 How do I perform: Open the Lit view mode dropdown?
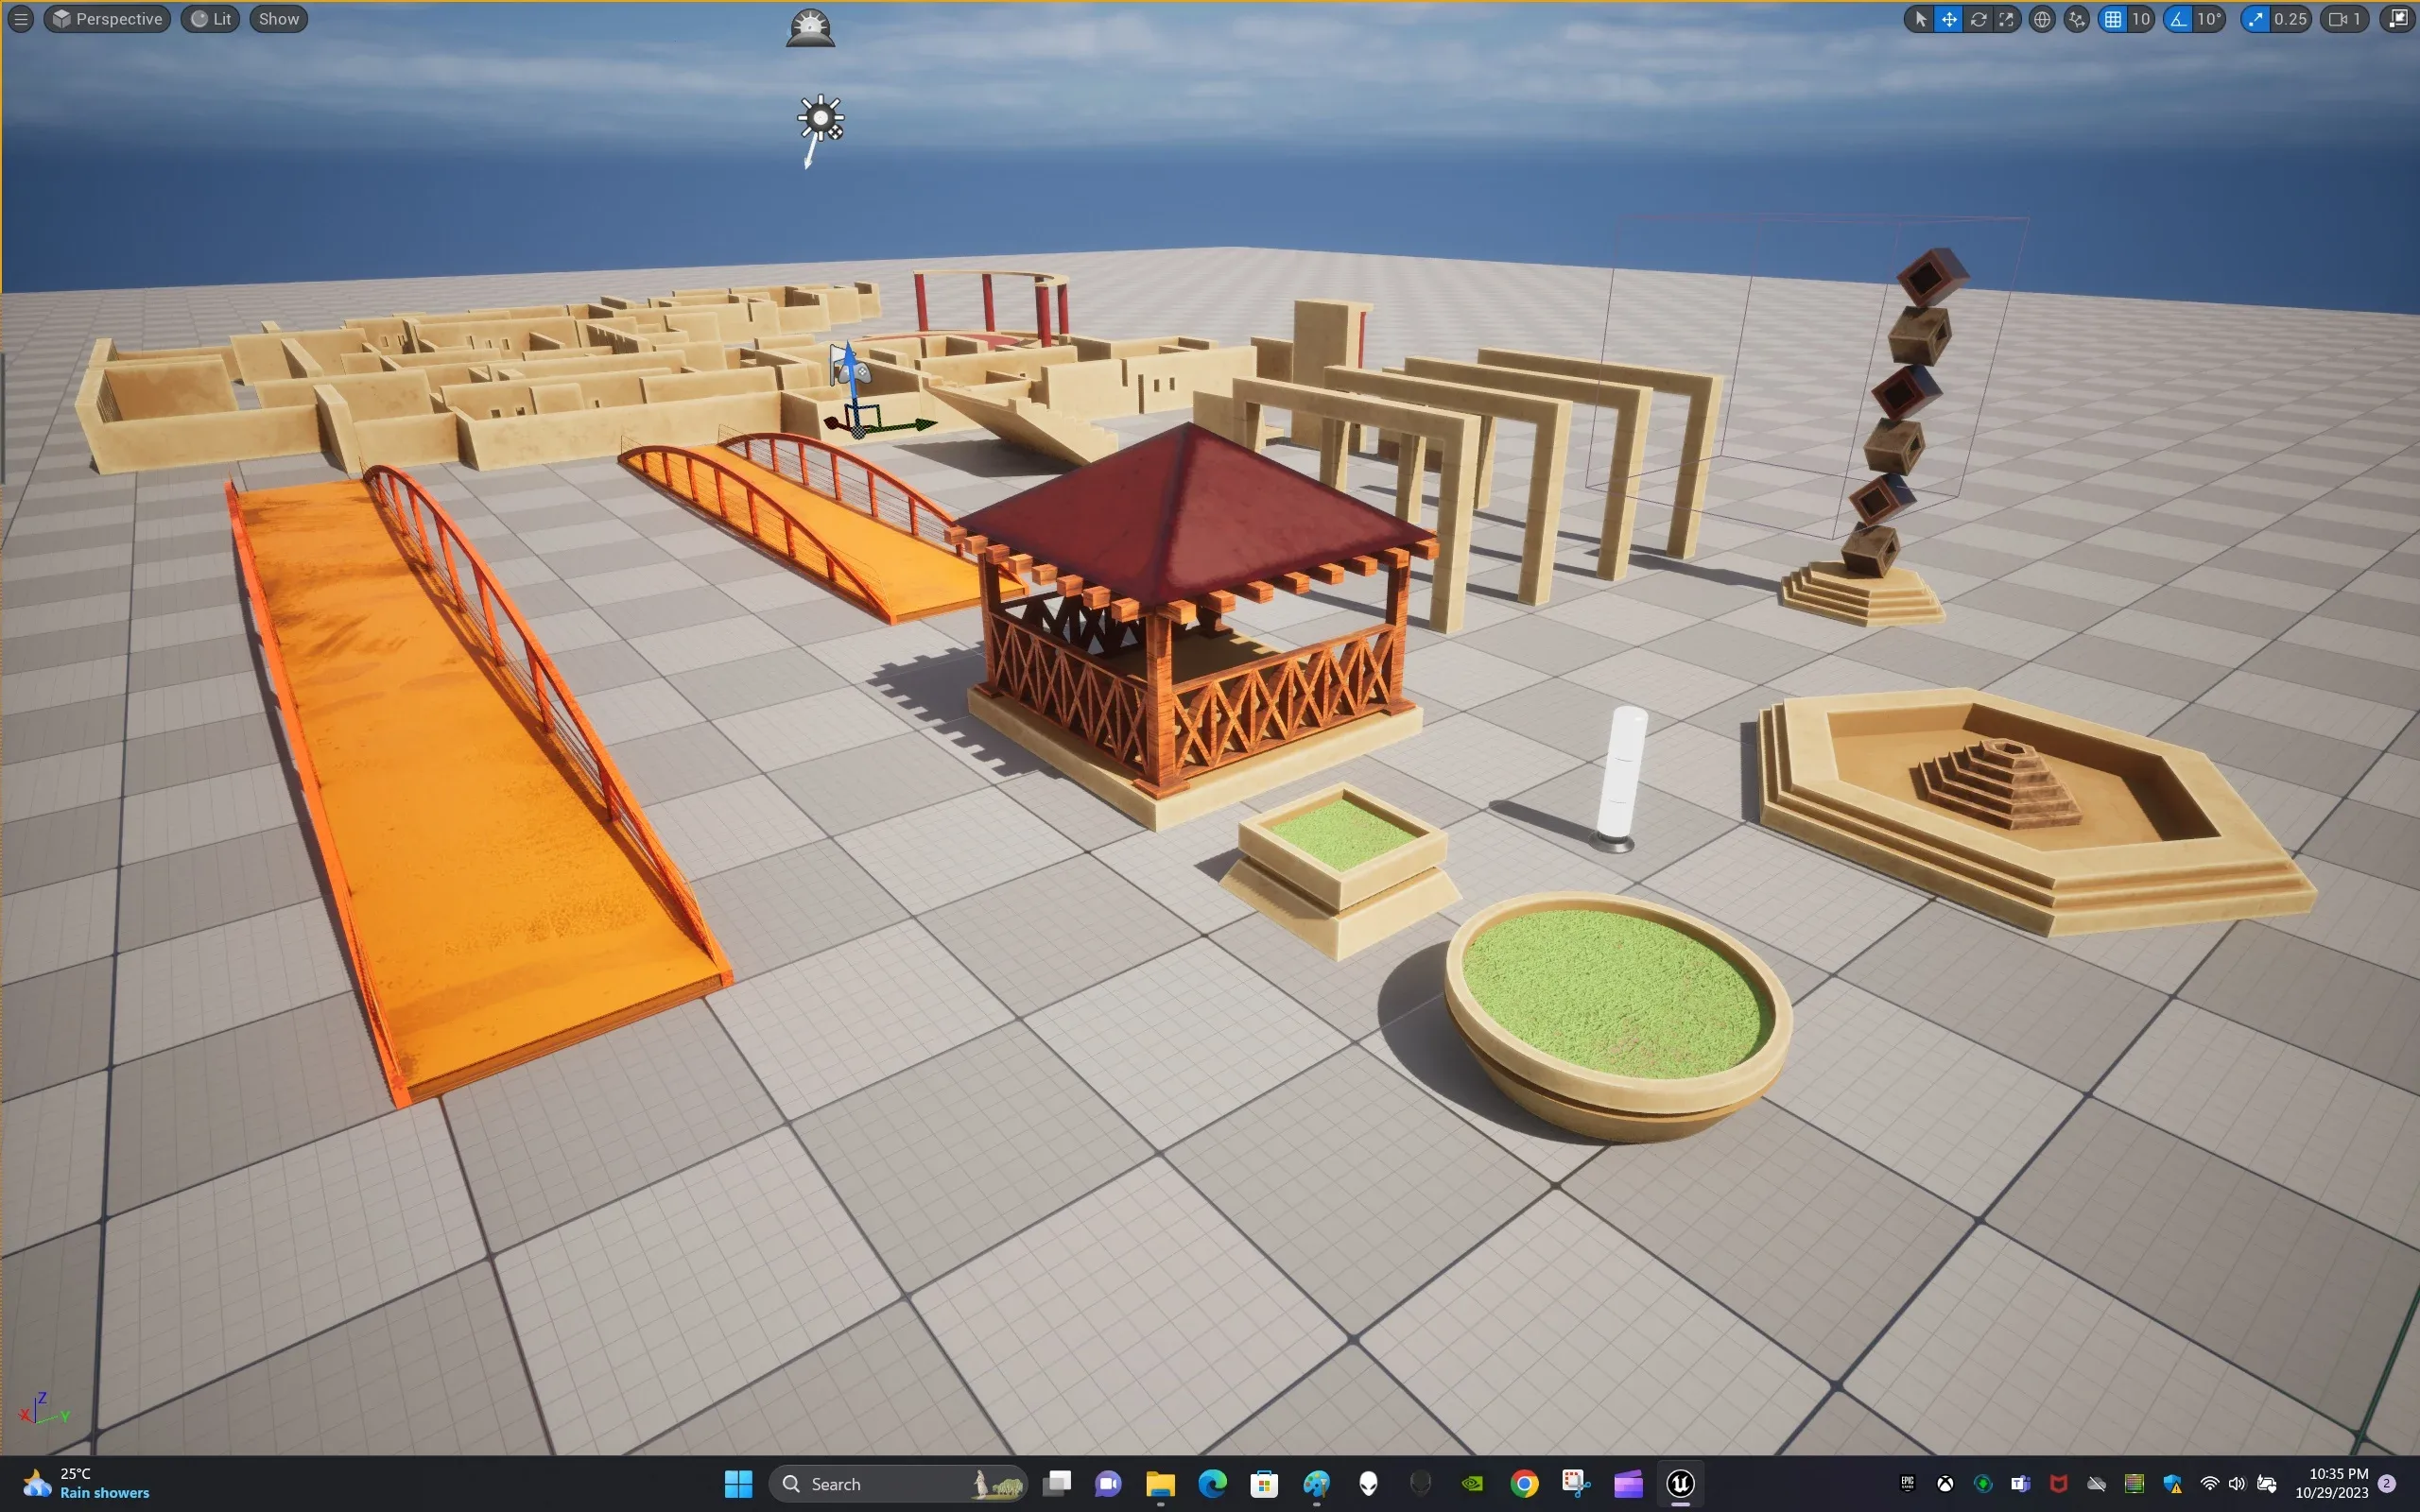(211, 19)
